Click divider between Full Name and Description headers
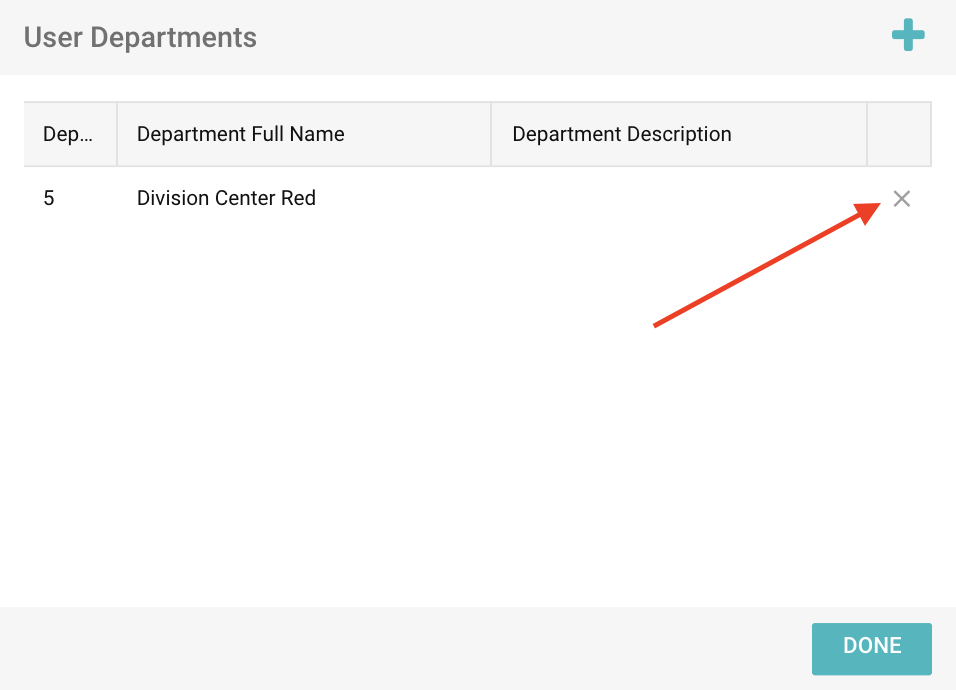The height and width of the screenshot is (690, 956). point(491,134)
